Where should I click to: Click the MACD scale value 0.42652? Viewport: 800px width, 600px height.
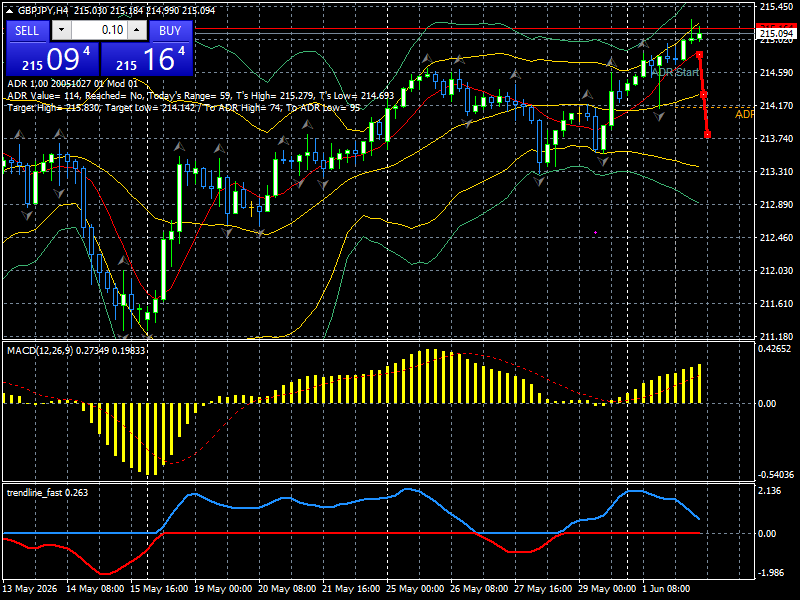tap(774, 349)
